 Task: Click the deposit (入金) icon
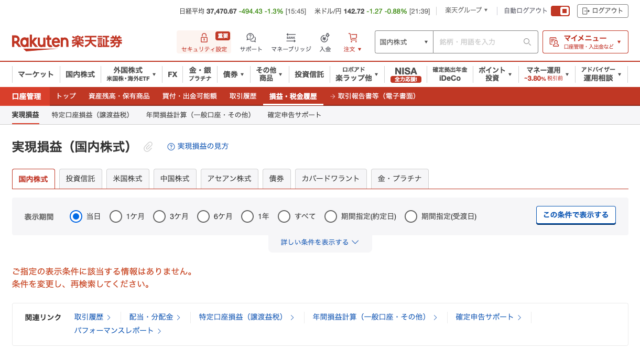[325, 38]
